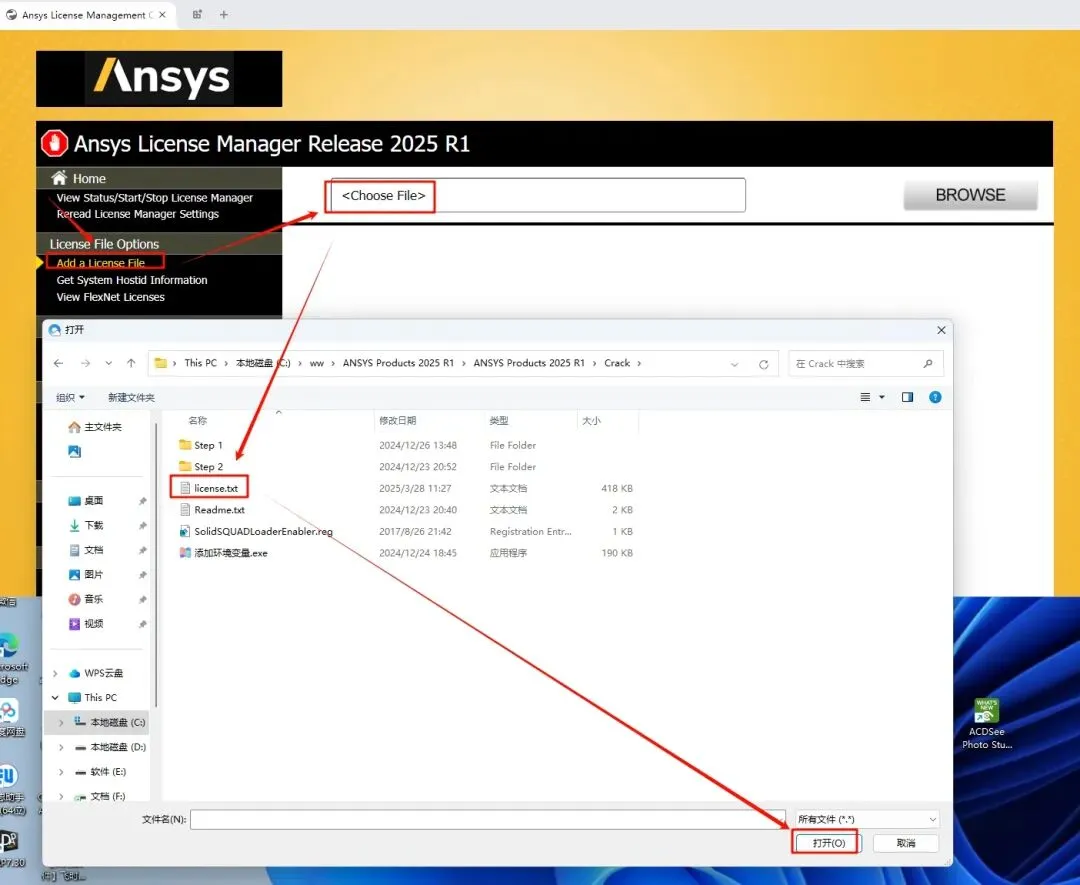The width and height of the screenshot is (1080, 885).
Task: Open ACDSee Photo Studio desktop shortcut
Action: [x=986, y=724]
